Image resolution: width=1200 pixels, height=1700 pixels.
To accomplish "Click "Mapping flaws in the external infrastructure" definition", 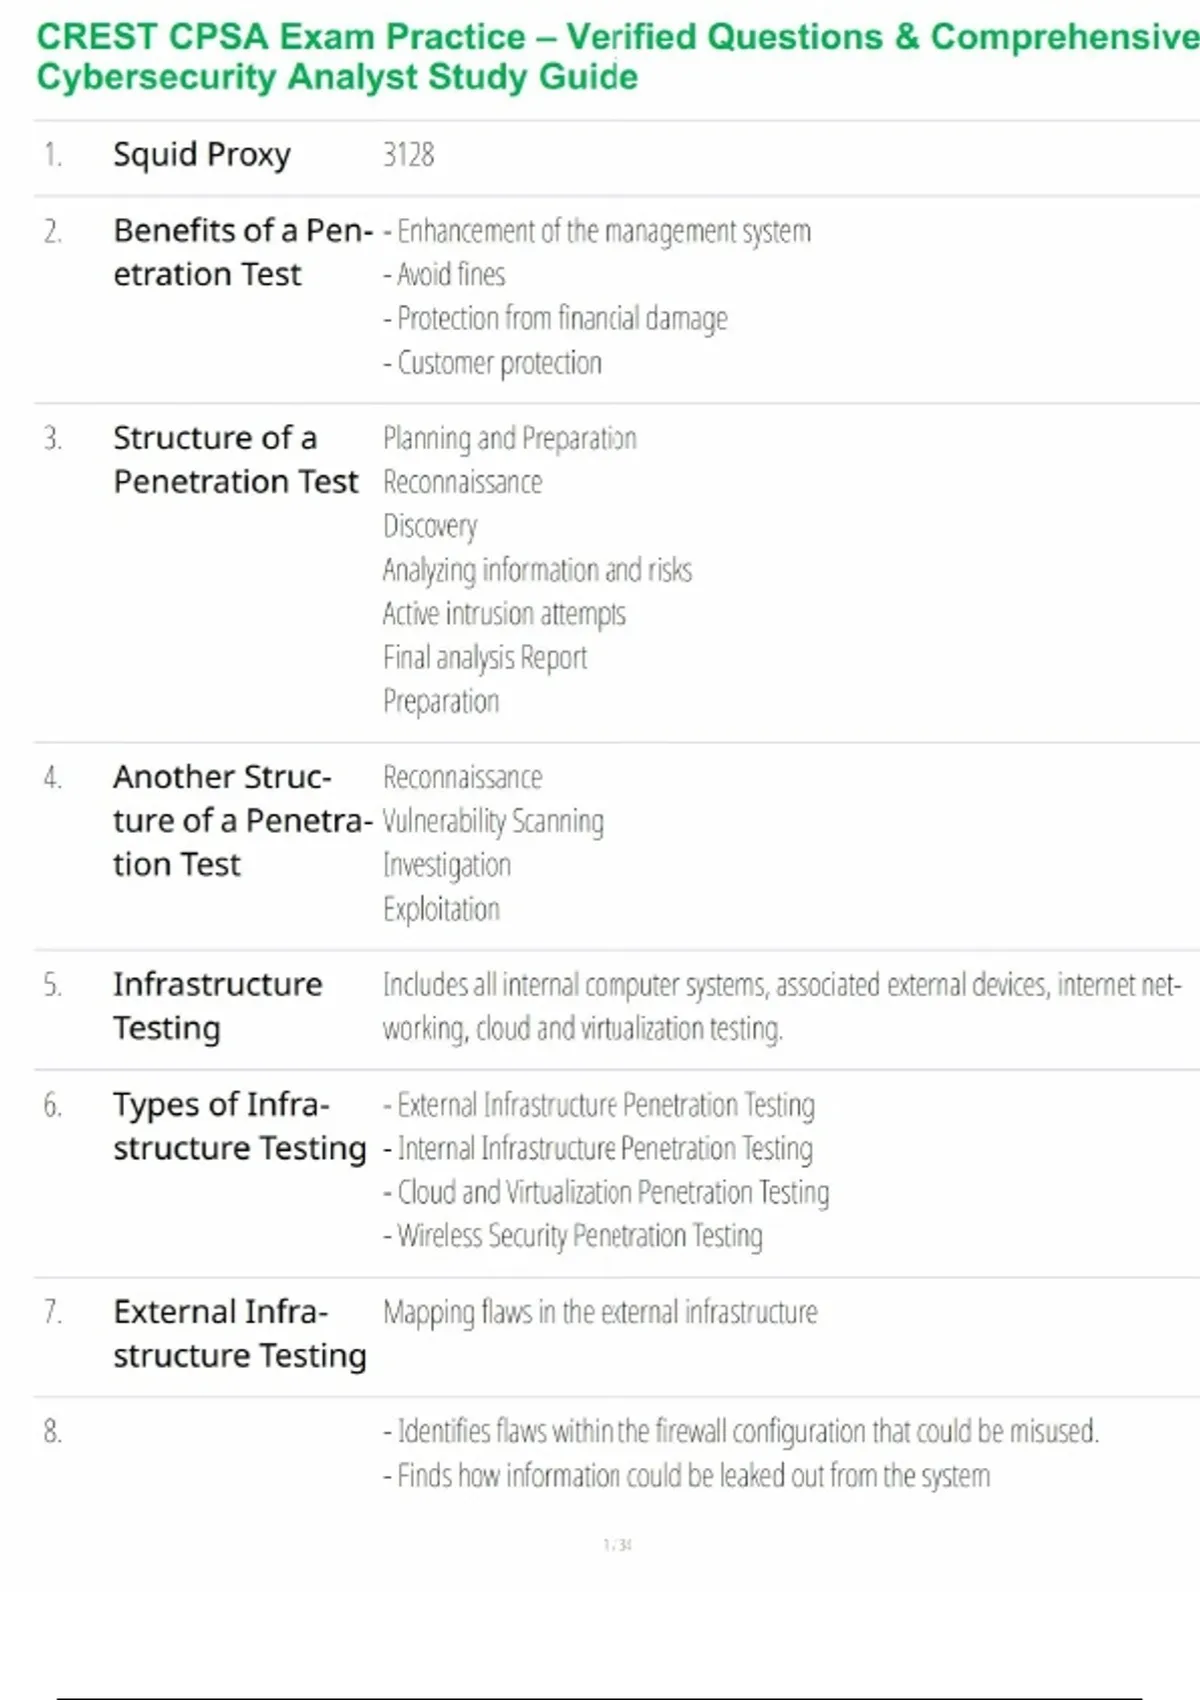I will (x=600, y=1312).
